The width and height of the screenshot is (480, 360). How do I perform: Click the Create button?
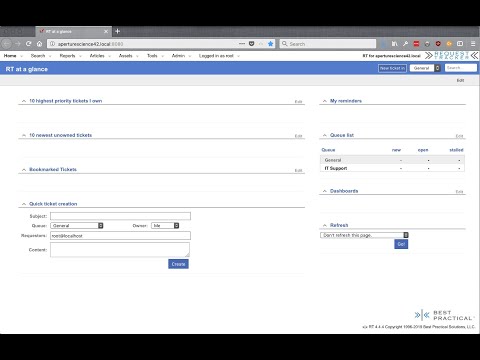point(178,264)
